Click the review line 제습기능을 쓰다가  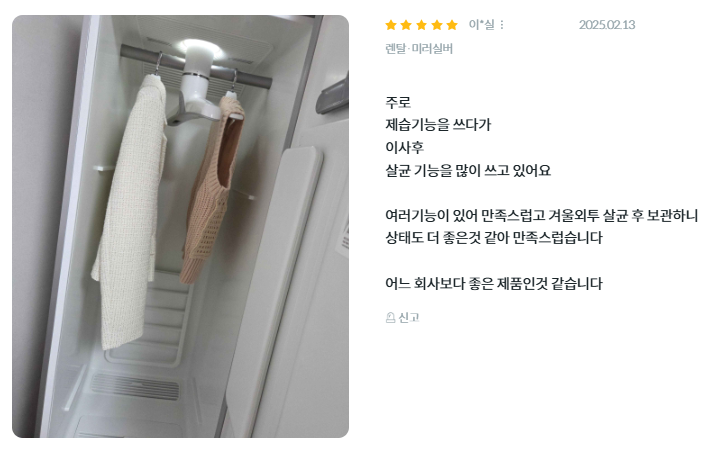point(438,125)
